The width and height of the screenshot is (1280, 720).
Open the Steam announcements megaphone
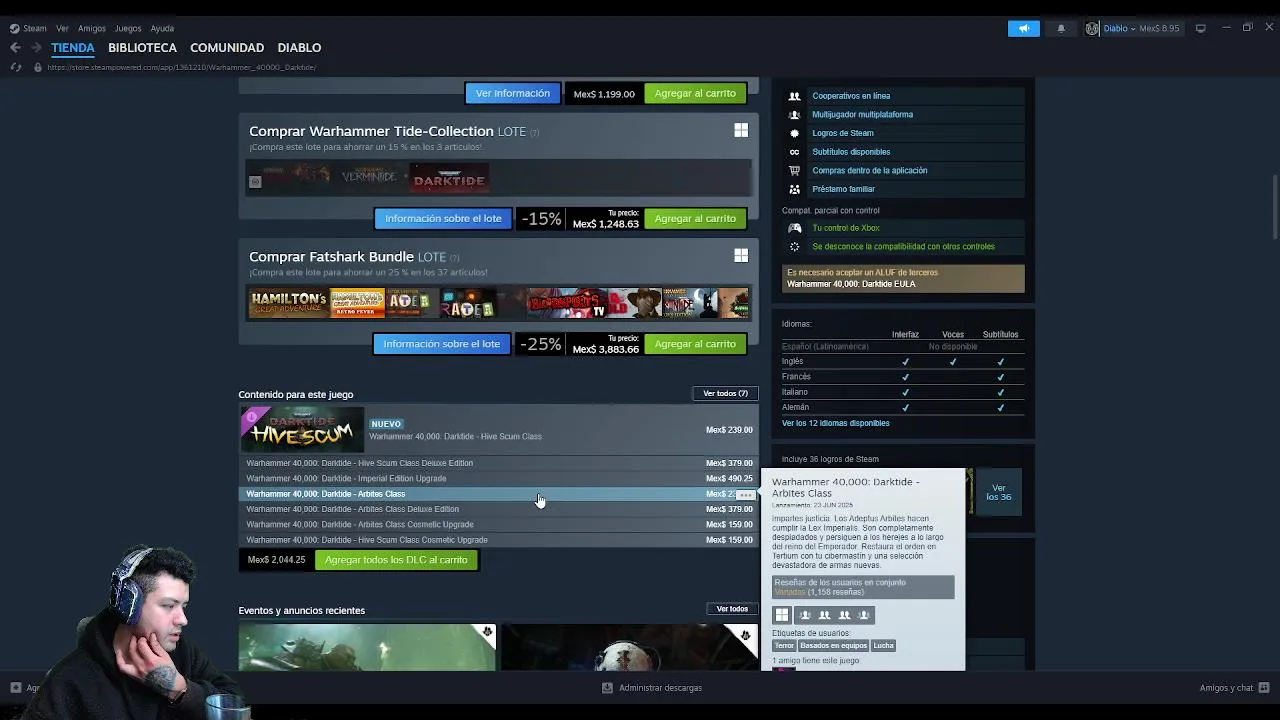pos(1023,28)
